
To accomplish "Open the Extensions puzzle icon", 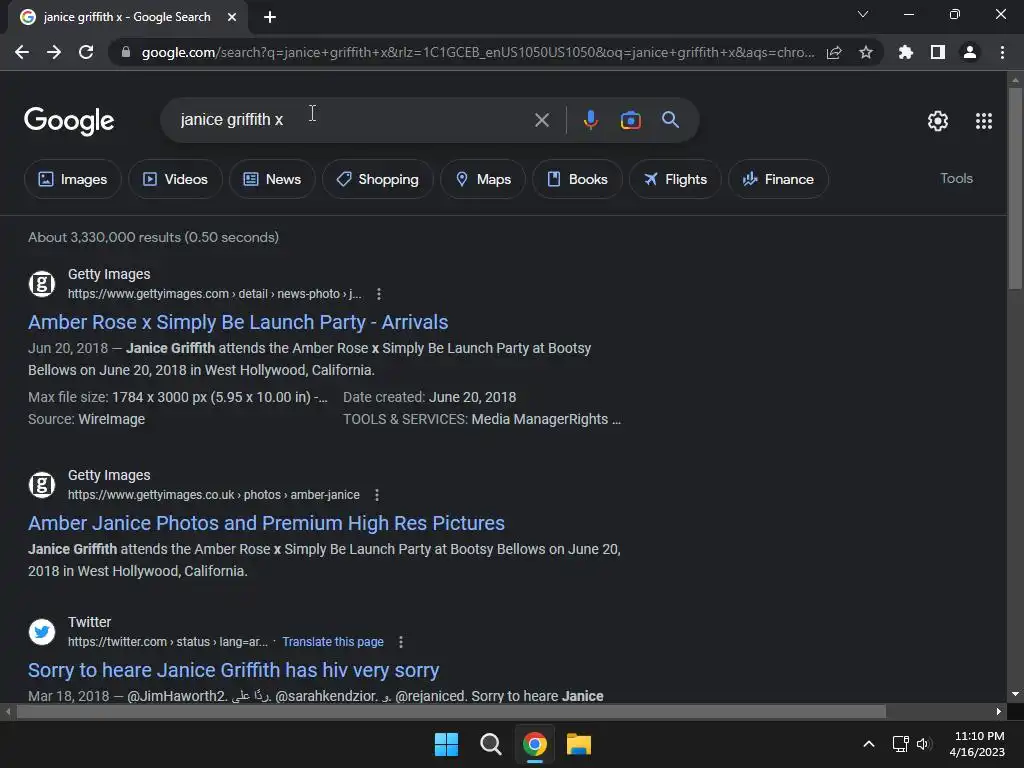I will (x=906, y=52).
